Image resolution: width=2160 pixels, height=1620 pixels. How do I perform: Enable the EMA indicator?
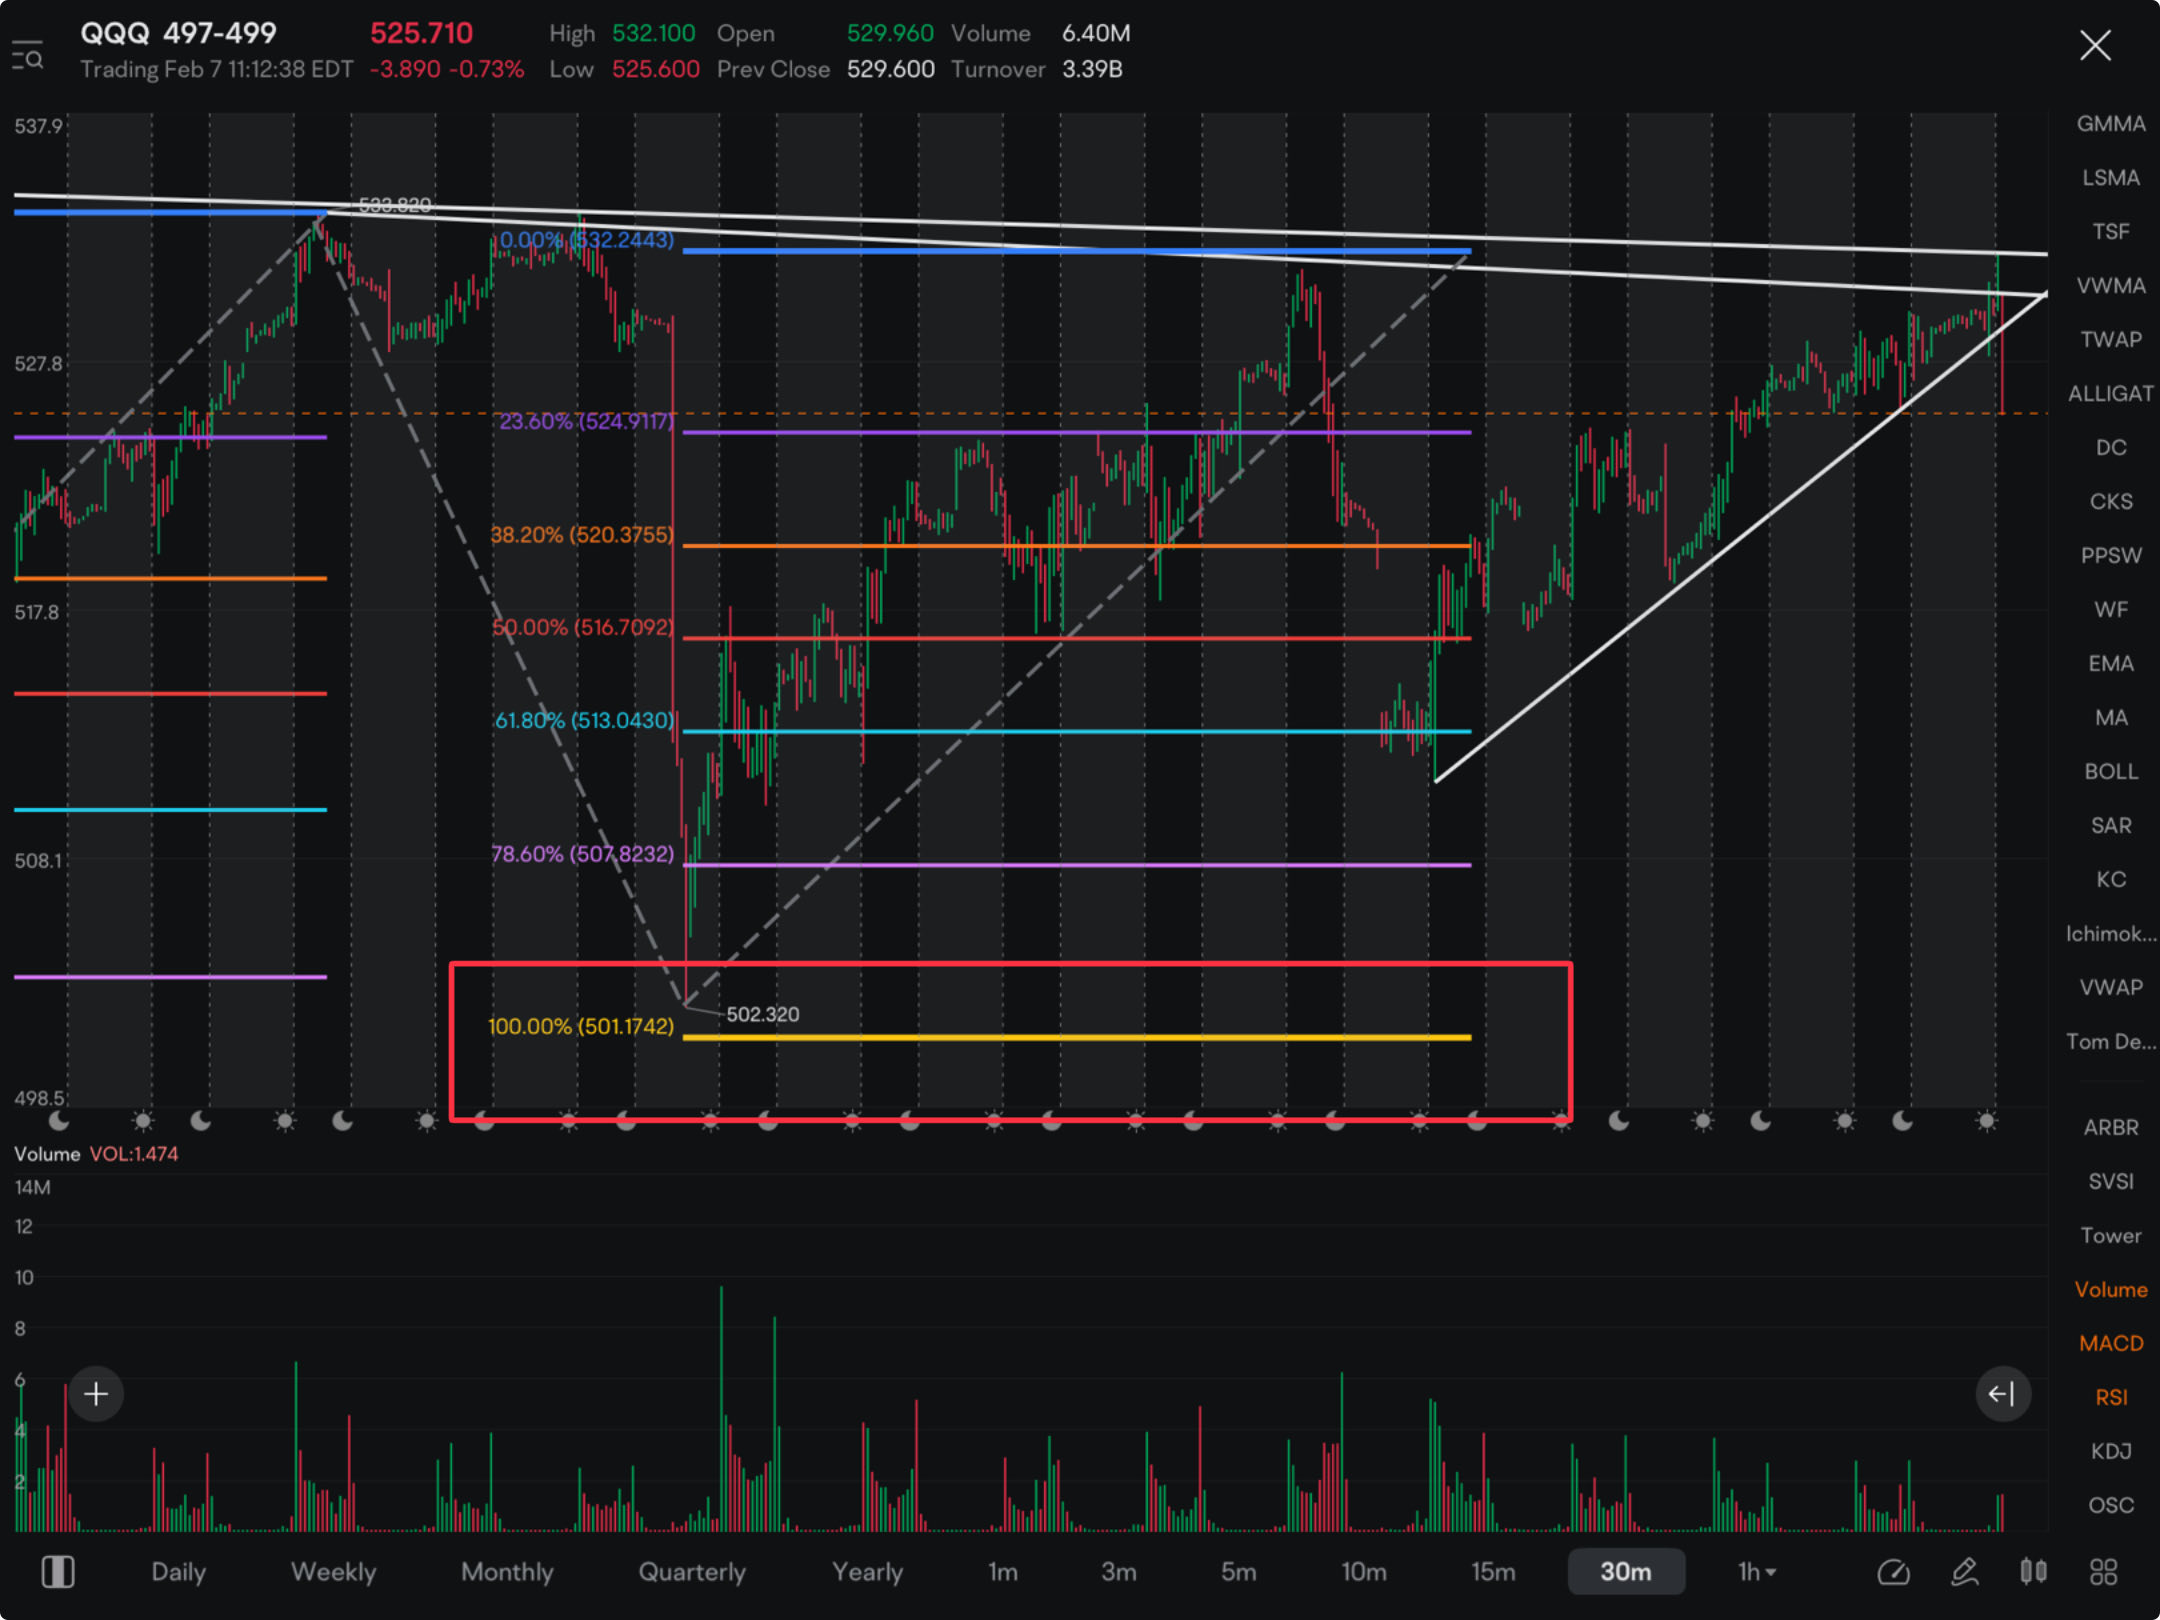[2111, 664]
